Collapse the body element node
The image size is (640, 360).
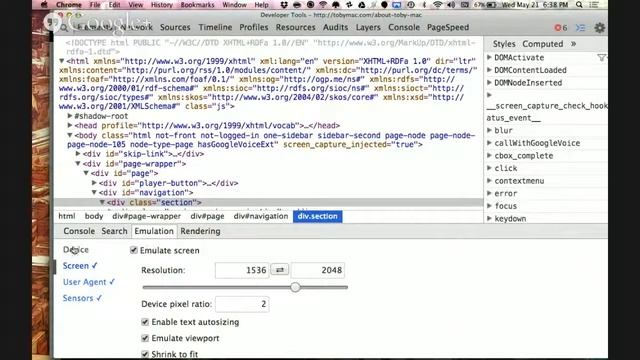pyautogui.click(x=70, y=135)
